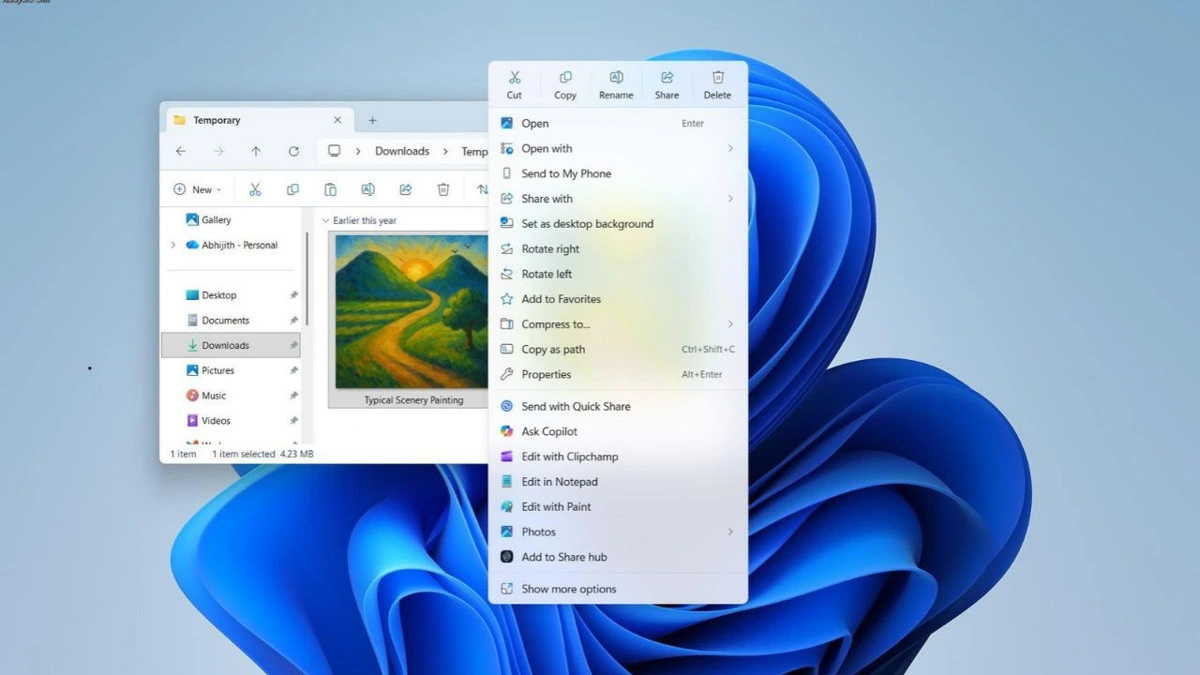
Task: Choose Open from the context menu
Action: click(x=618, y=123)
